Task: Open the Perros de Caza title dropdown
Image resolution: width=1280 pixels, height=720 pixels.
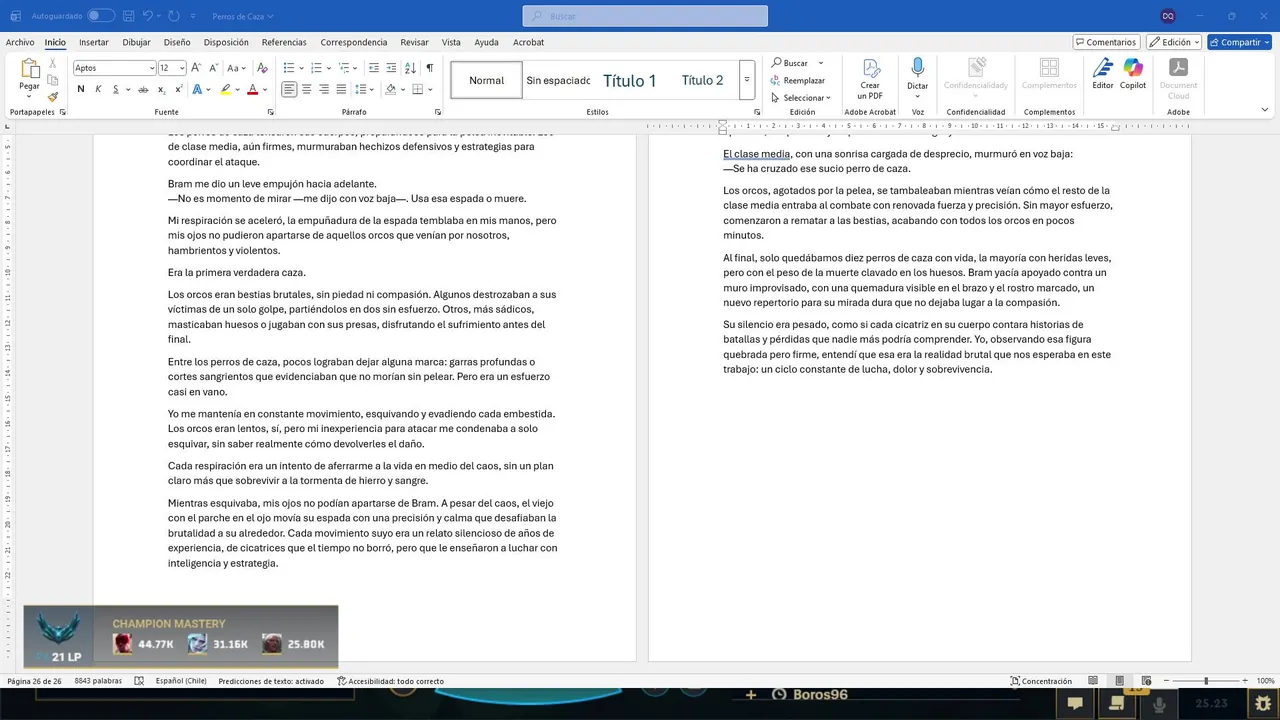Action: [x=243, y=16]
